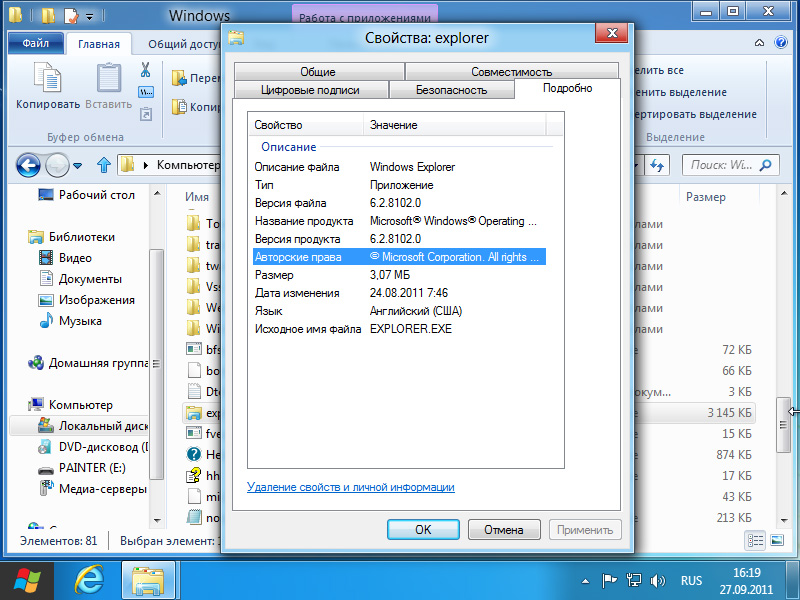Click the 'Удаление свойств и личной информации' link
This screenshot has width=800, height=600.
pos(351,487)
